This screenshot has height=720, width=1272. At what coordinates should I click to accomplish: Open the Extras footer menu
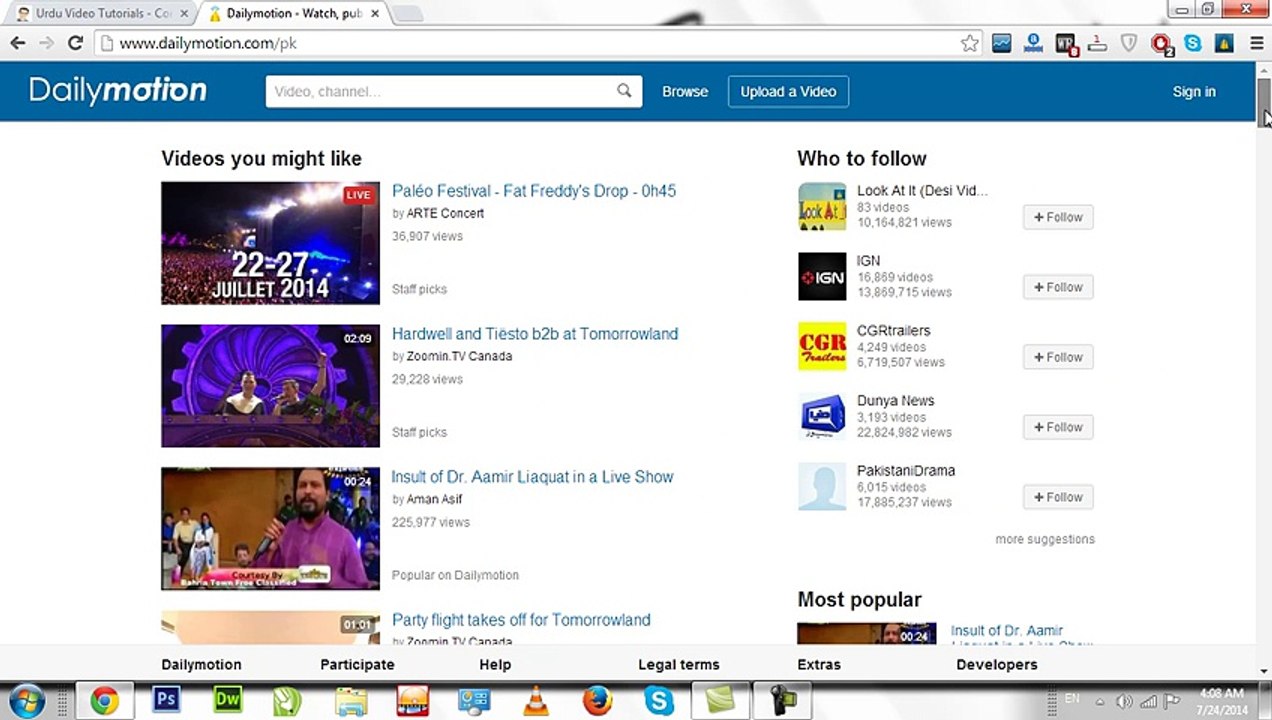coord(819,664)
